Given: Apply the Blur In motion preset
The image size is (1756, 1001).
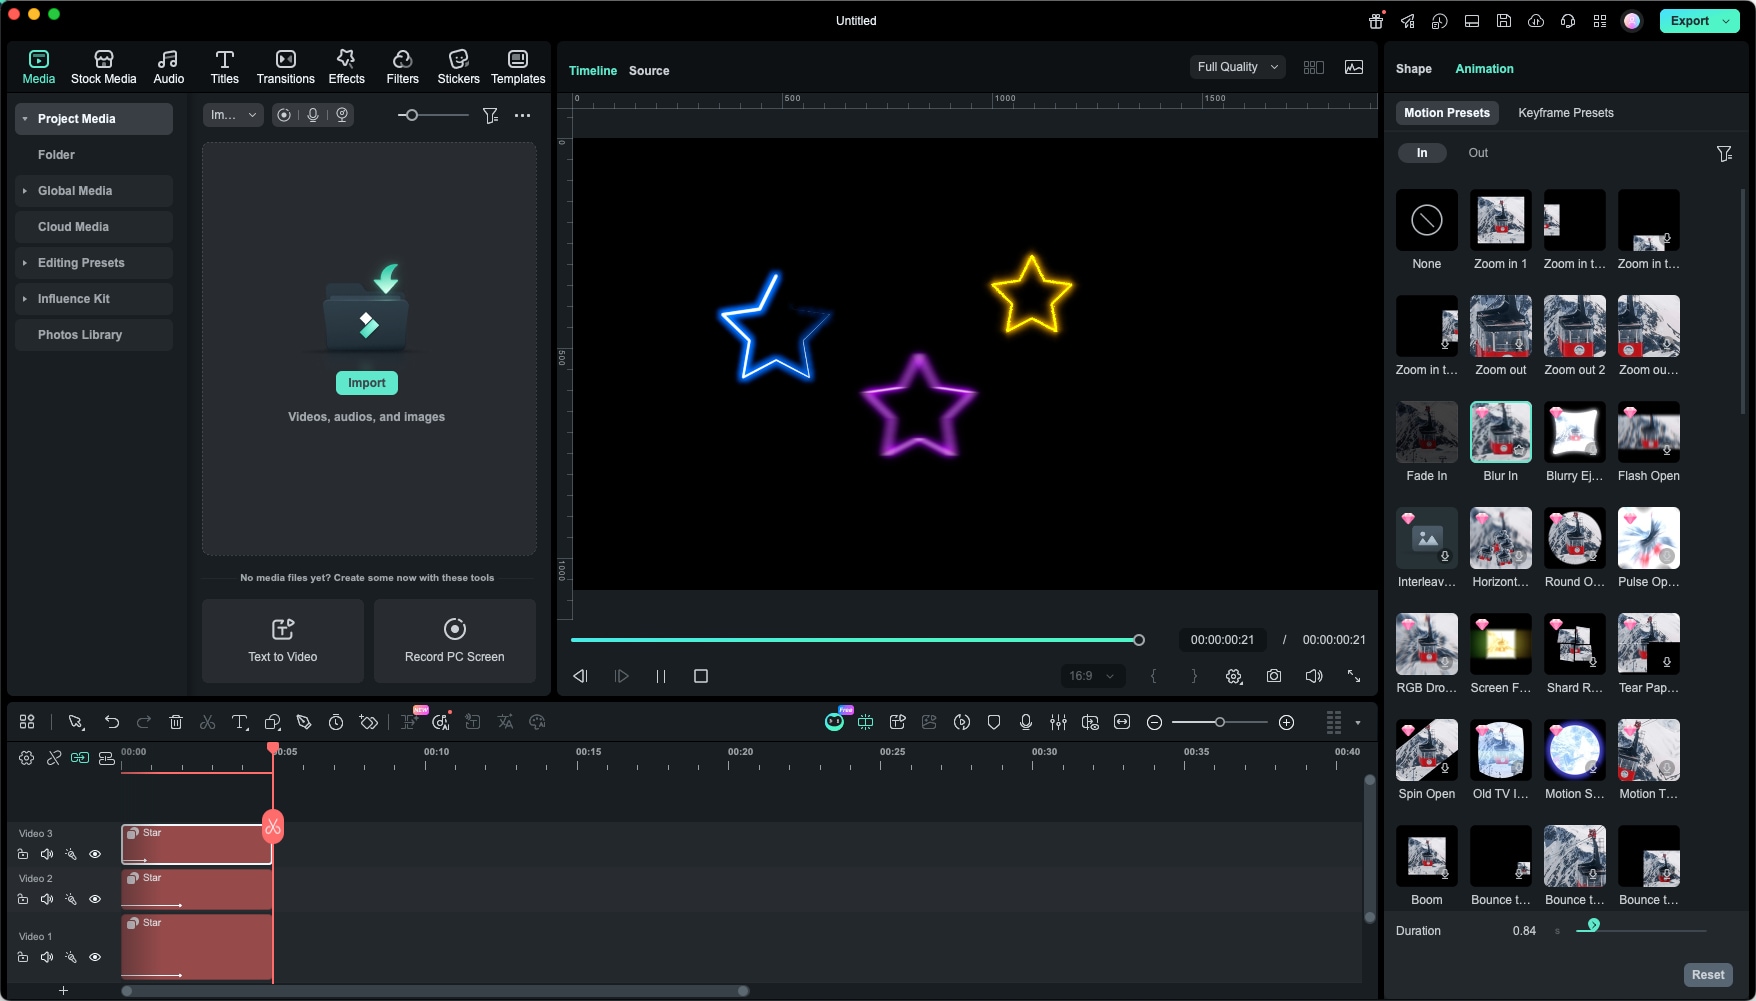Looking at the screenshot, I should point(1500,432).
